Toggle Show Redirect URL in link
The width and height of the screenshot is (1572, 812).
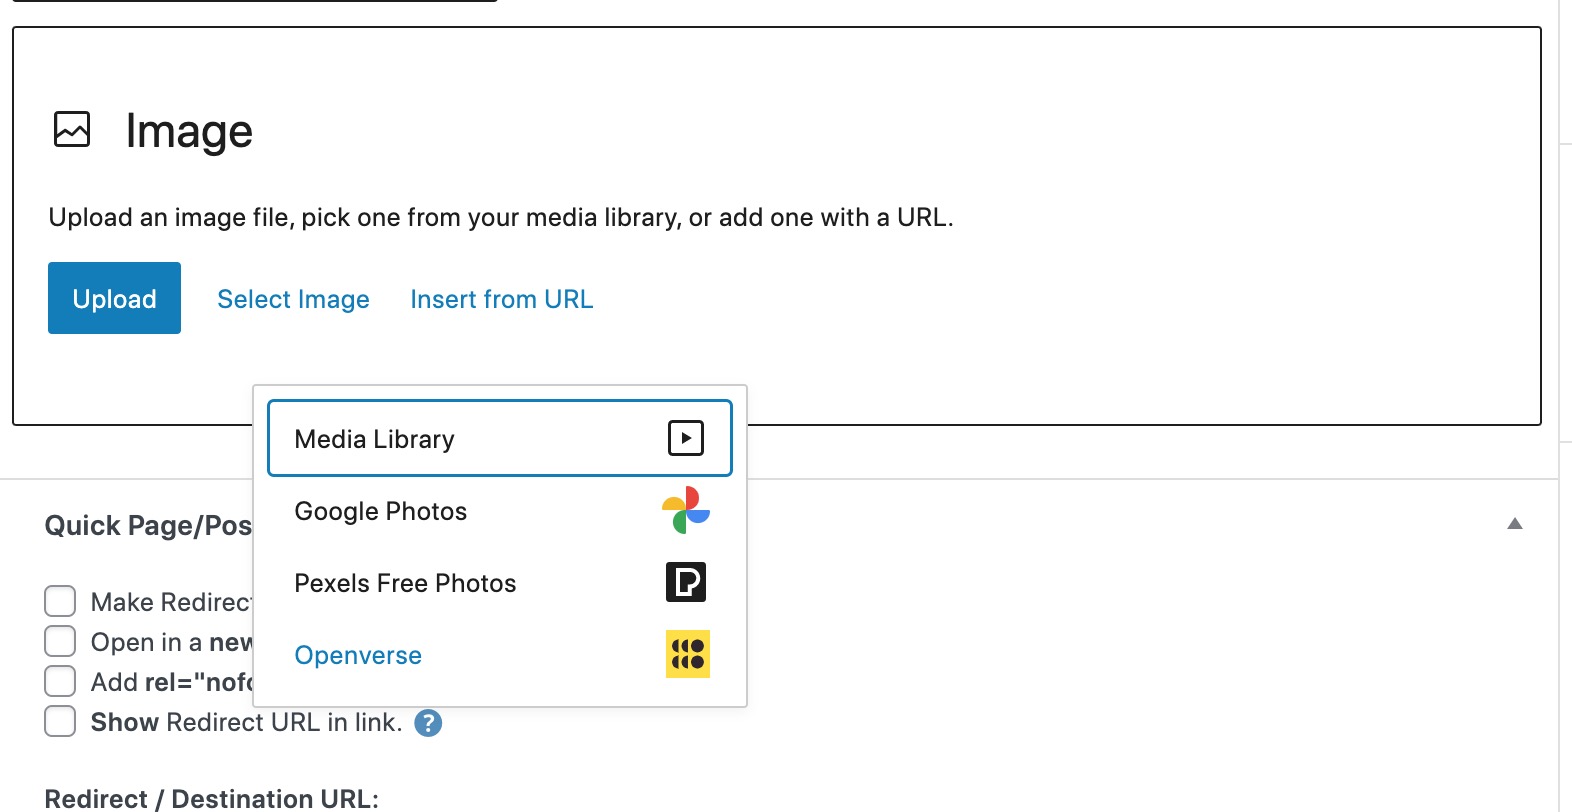[60, 721]
